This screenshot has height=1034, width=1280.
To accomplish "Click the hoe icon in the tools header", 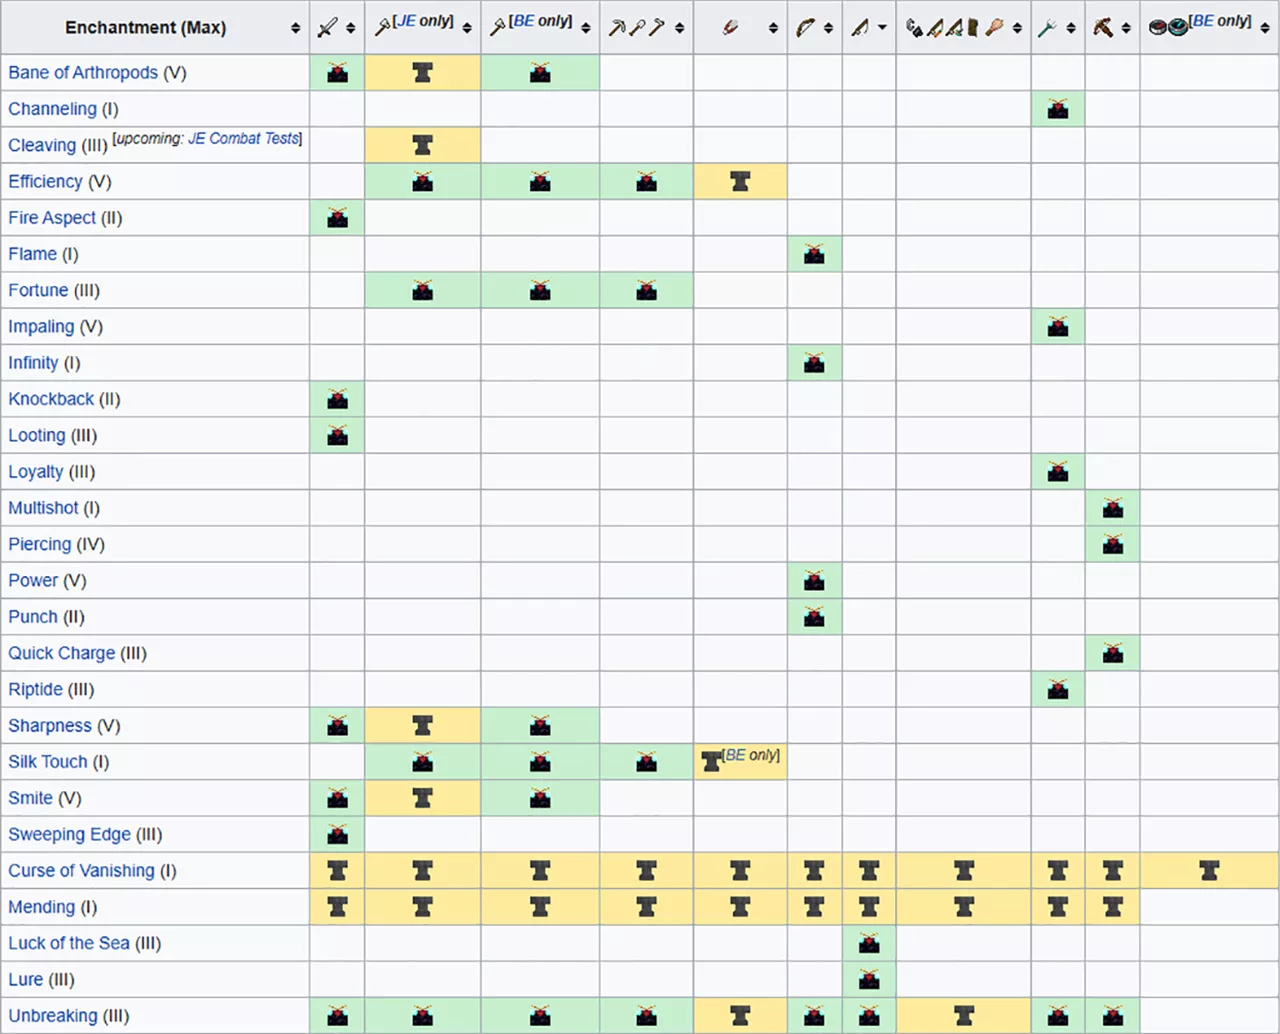I will point(656,28).
